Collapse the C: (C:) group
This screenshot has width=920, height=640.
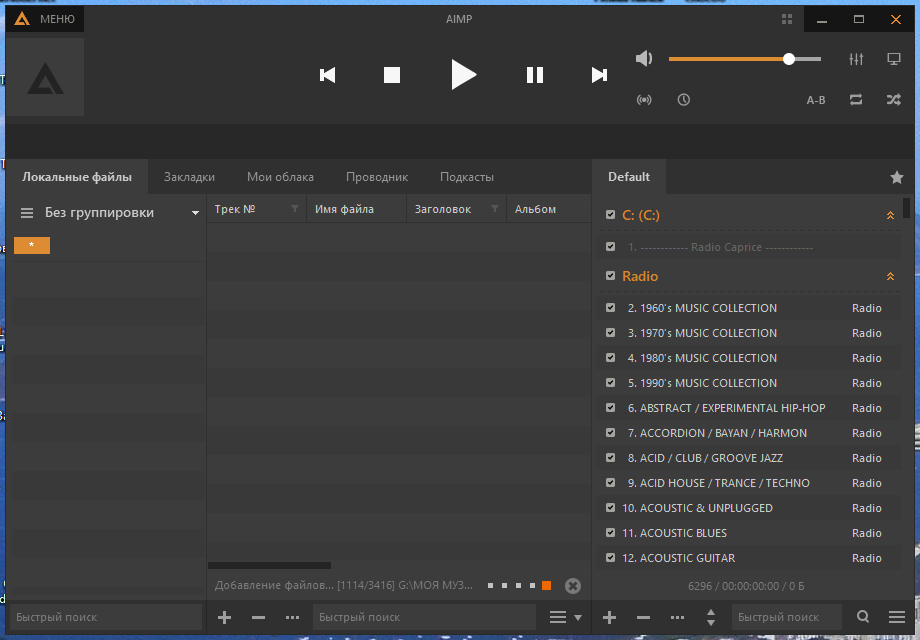(890, 215)
